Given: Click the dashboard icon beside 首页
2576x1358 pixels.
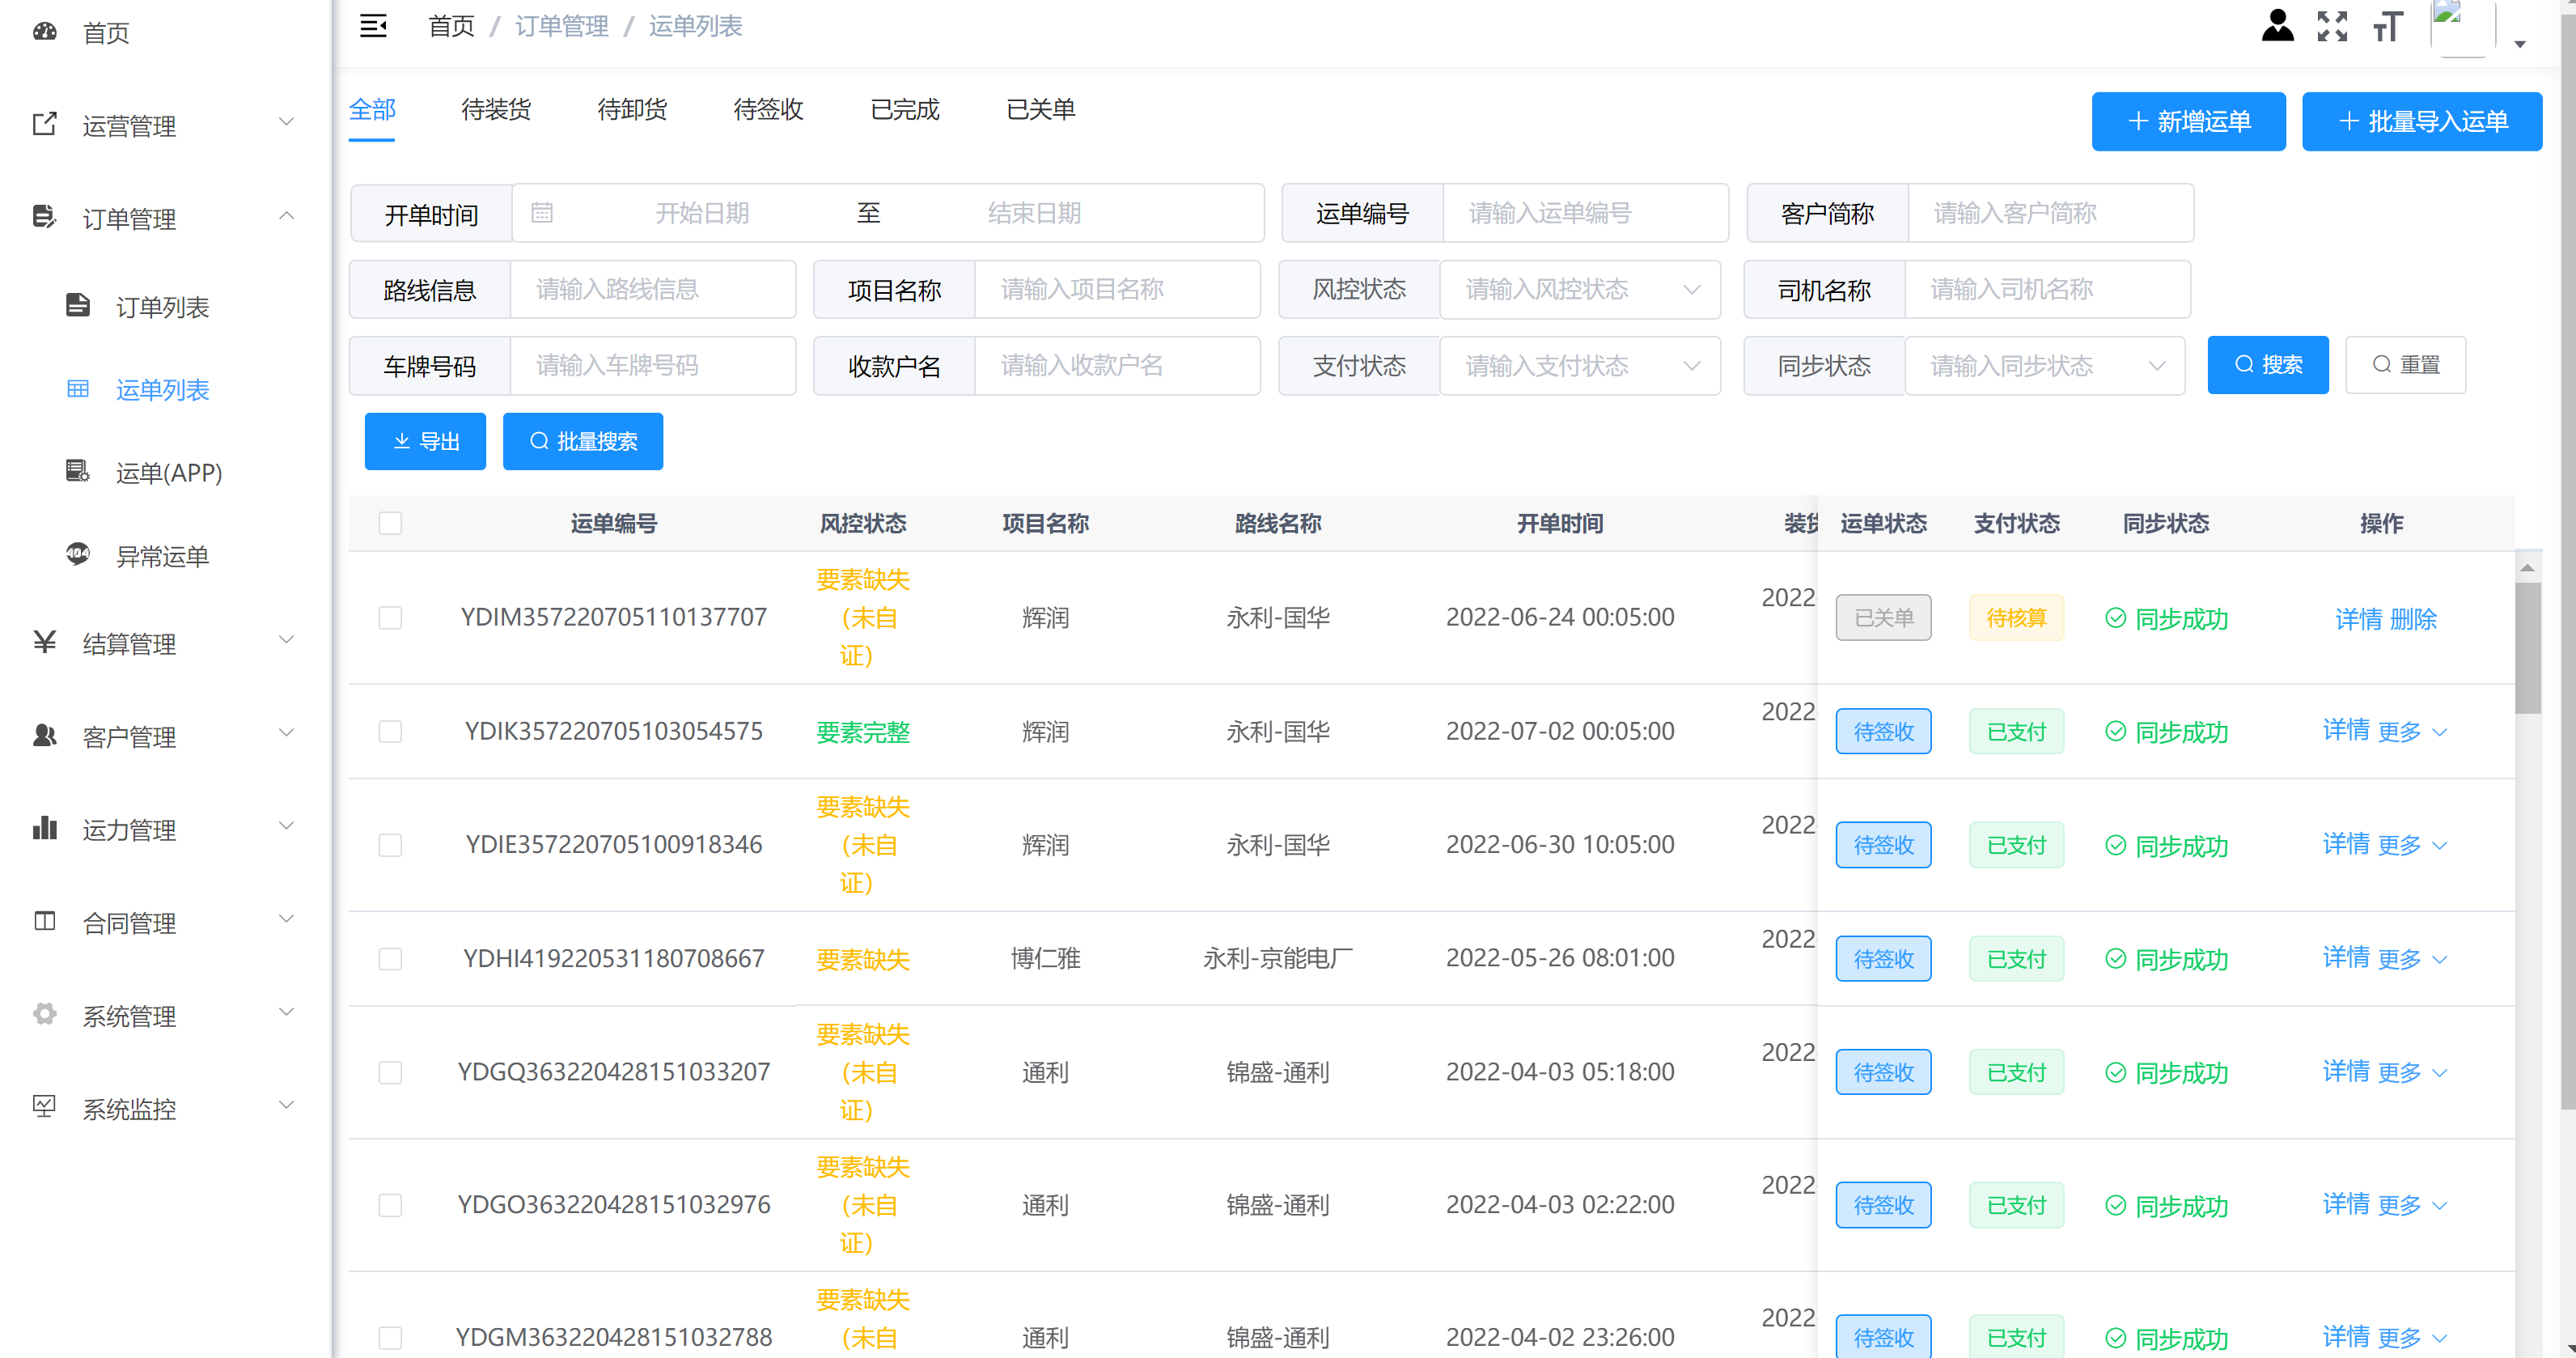Looking at the screenshot, I should [45, 31].
